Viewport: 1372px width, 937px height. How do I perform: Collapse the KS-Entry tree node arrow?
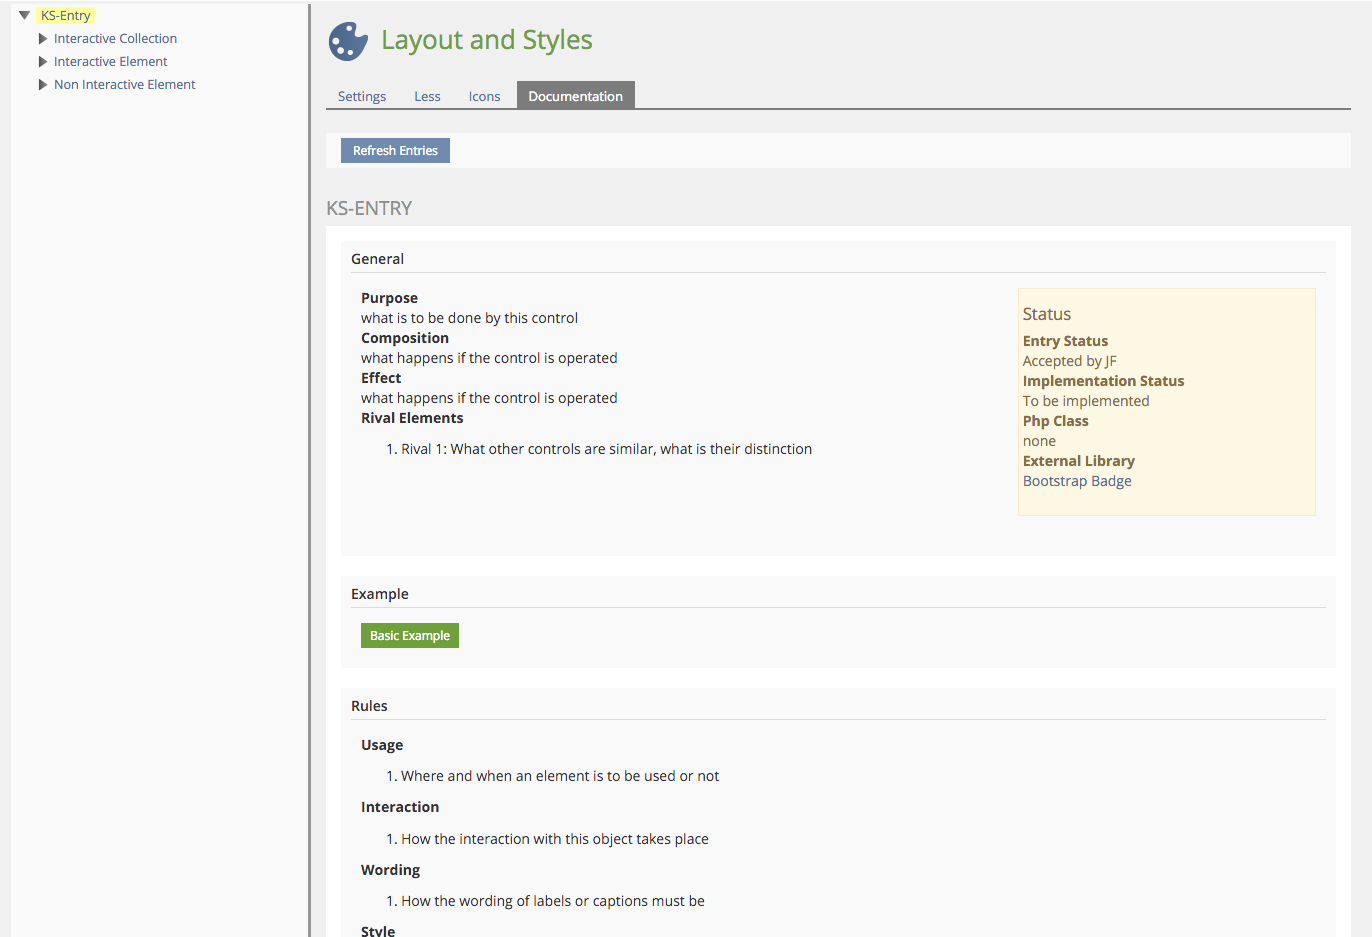(25, 15)
